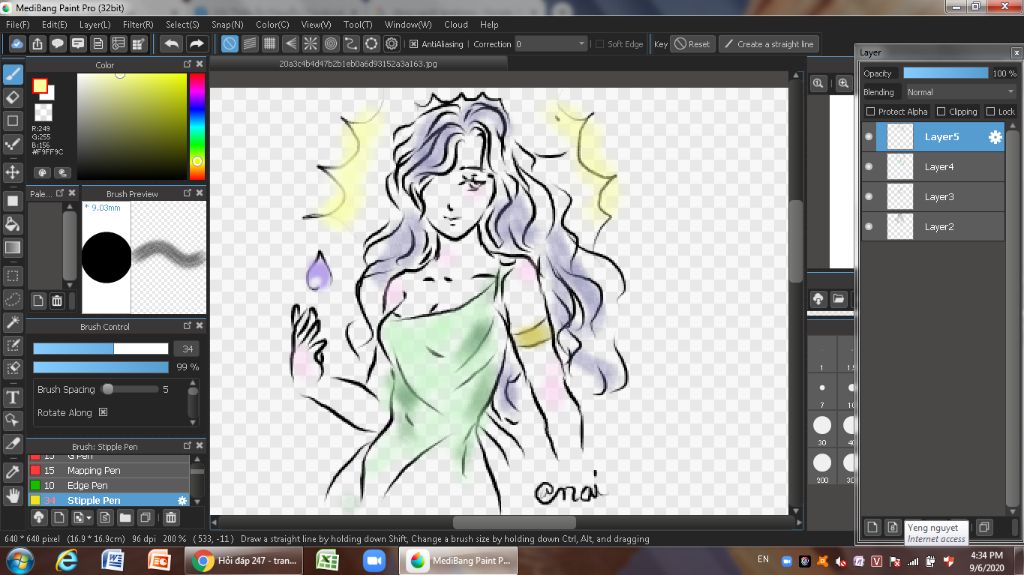Select the Hand tool

[12, 495]
